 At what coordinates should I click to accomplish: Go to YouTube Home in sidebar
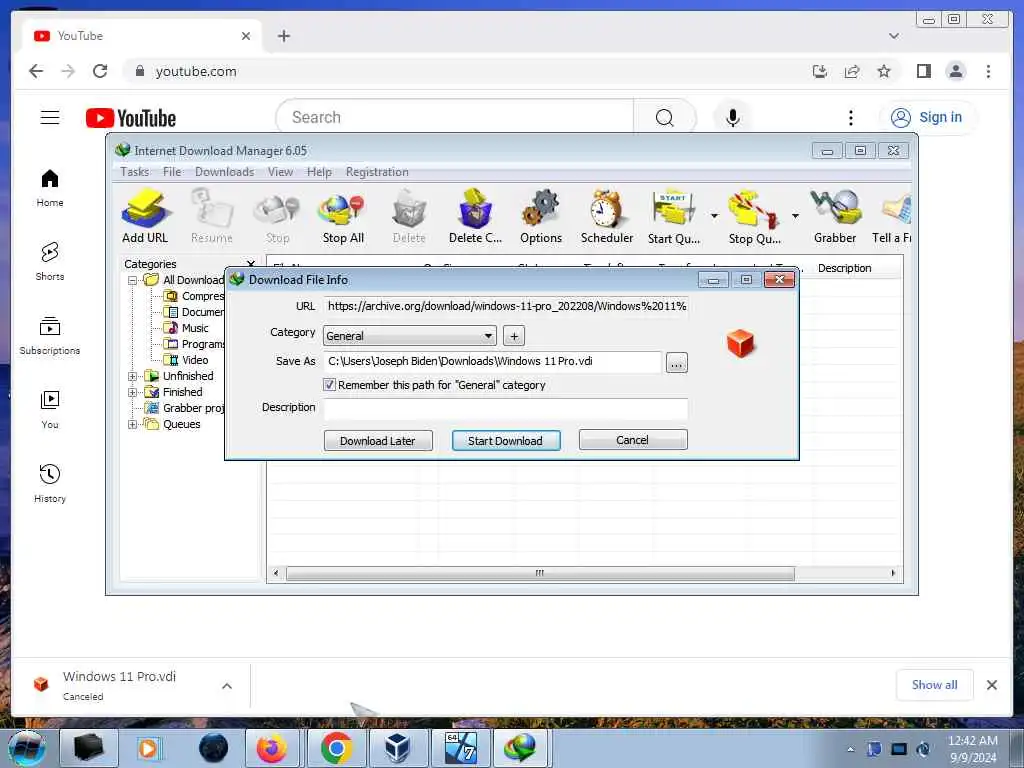coord(50,188)
